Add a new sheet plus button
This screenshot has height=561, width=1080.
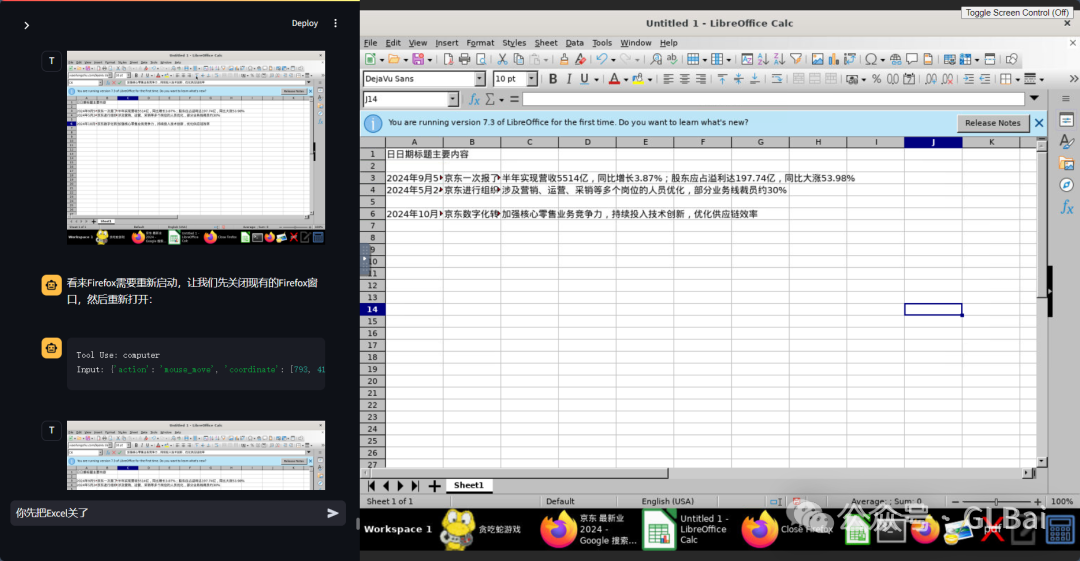[x=434, y=486]
